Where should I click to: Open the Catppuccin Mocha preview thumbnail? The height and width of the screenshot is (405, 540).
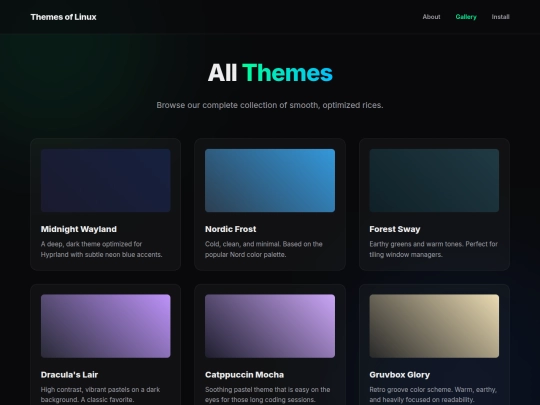[270, 326]
